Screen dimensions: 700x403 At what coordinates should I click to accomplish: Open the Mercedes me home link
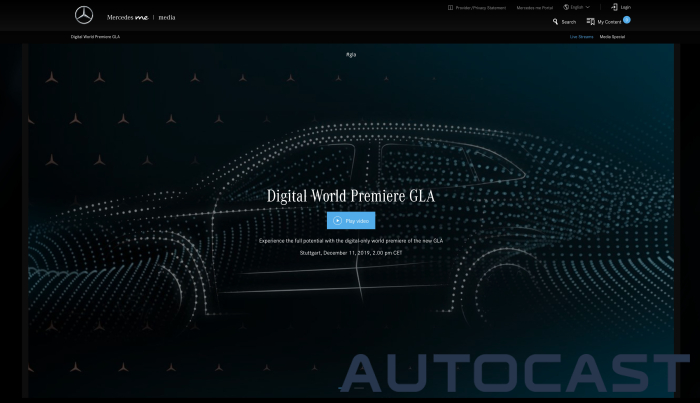[127, 17]
